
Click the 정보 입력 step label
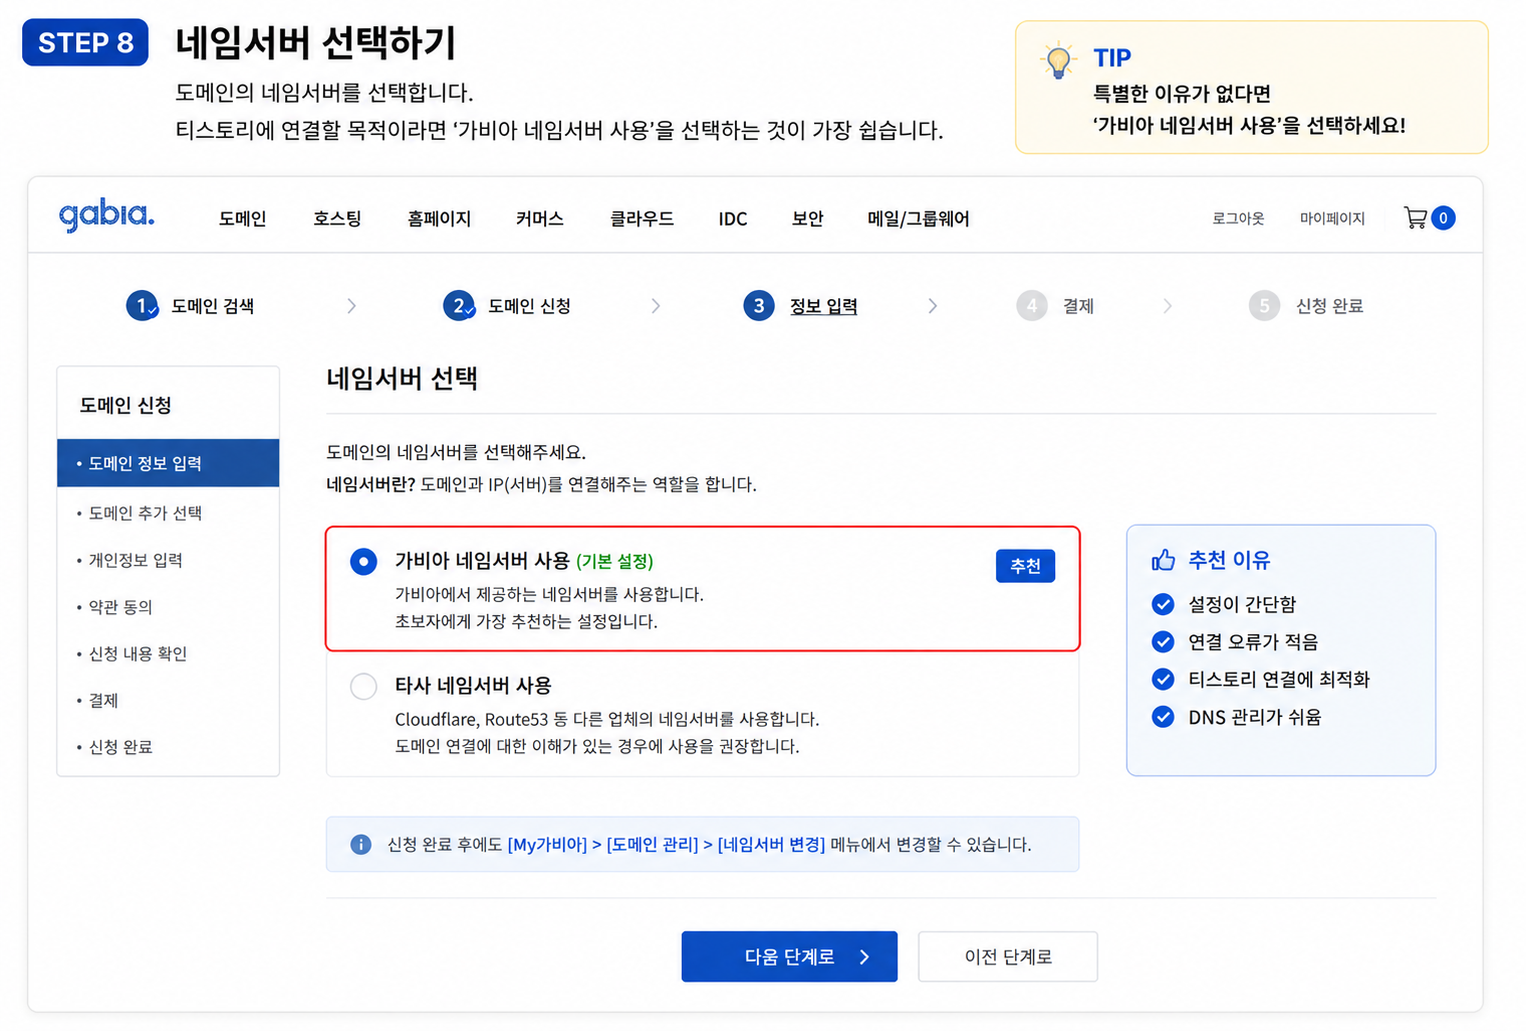coord(824,306)
